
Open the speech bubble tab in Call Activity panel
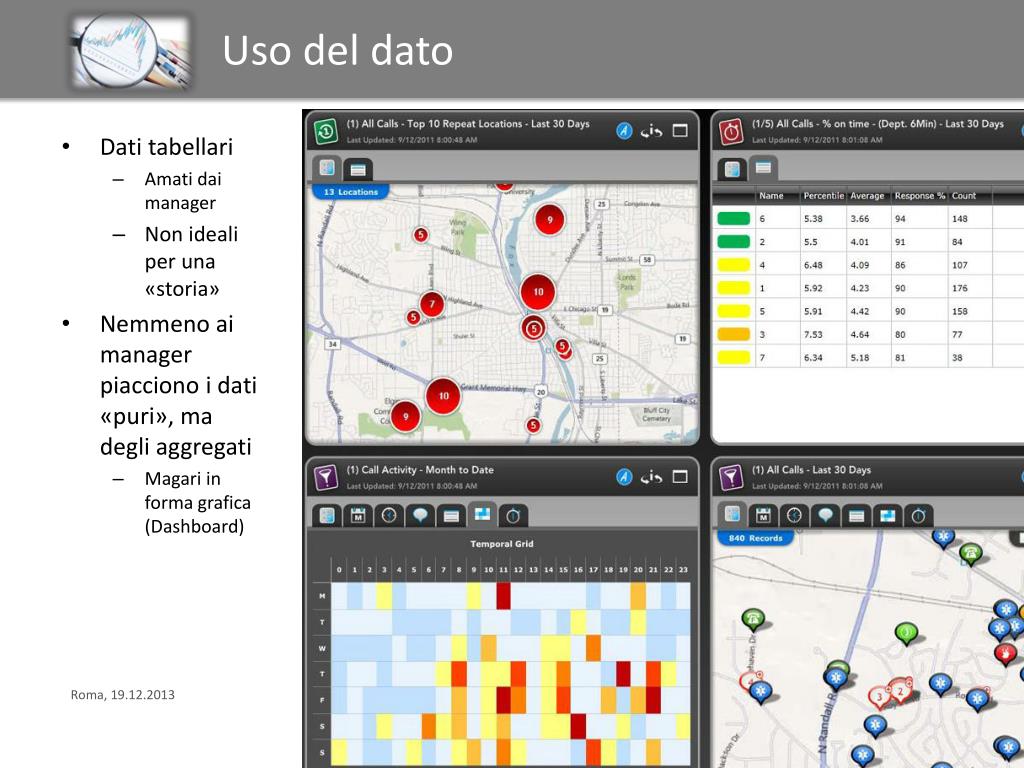click(420, 516)
